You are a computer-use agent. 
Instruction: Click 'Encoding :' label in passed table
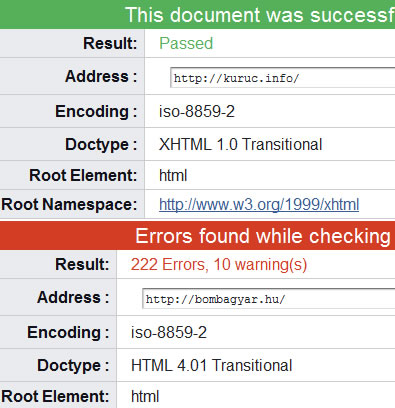(96, 111)
